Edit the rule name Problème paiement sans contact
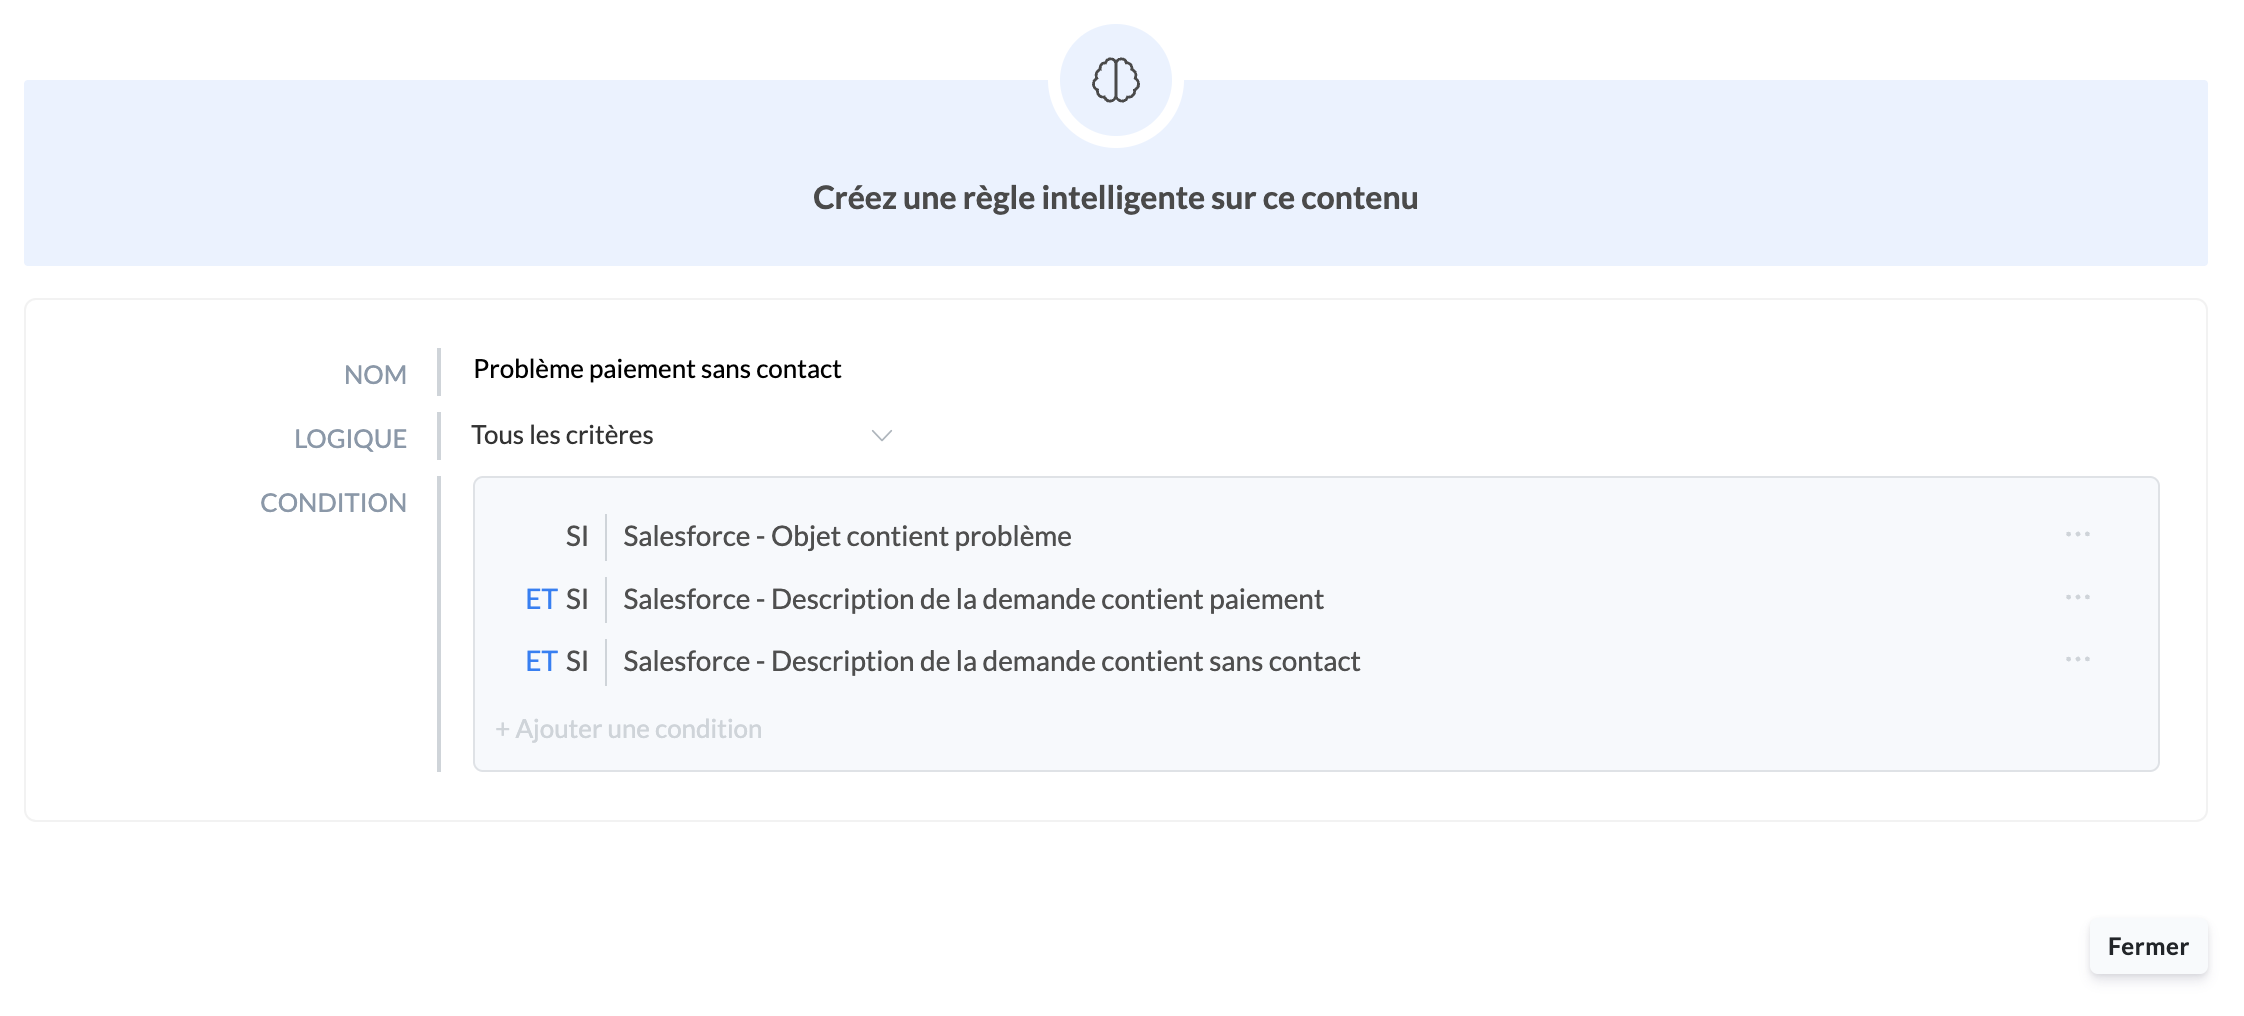 pyautogui.click(x=657, y=368)
